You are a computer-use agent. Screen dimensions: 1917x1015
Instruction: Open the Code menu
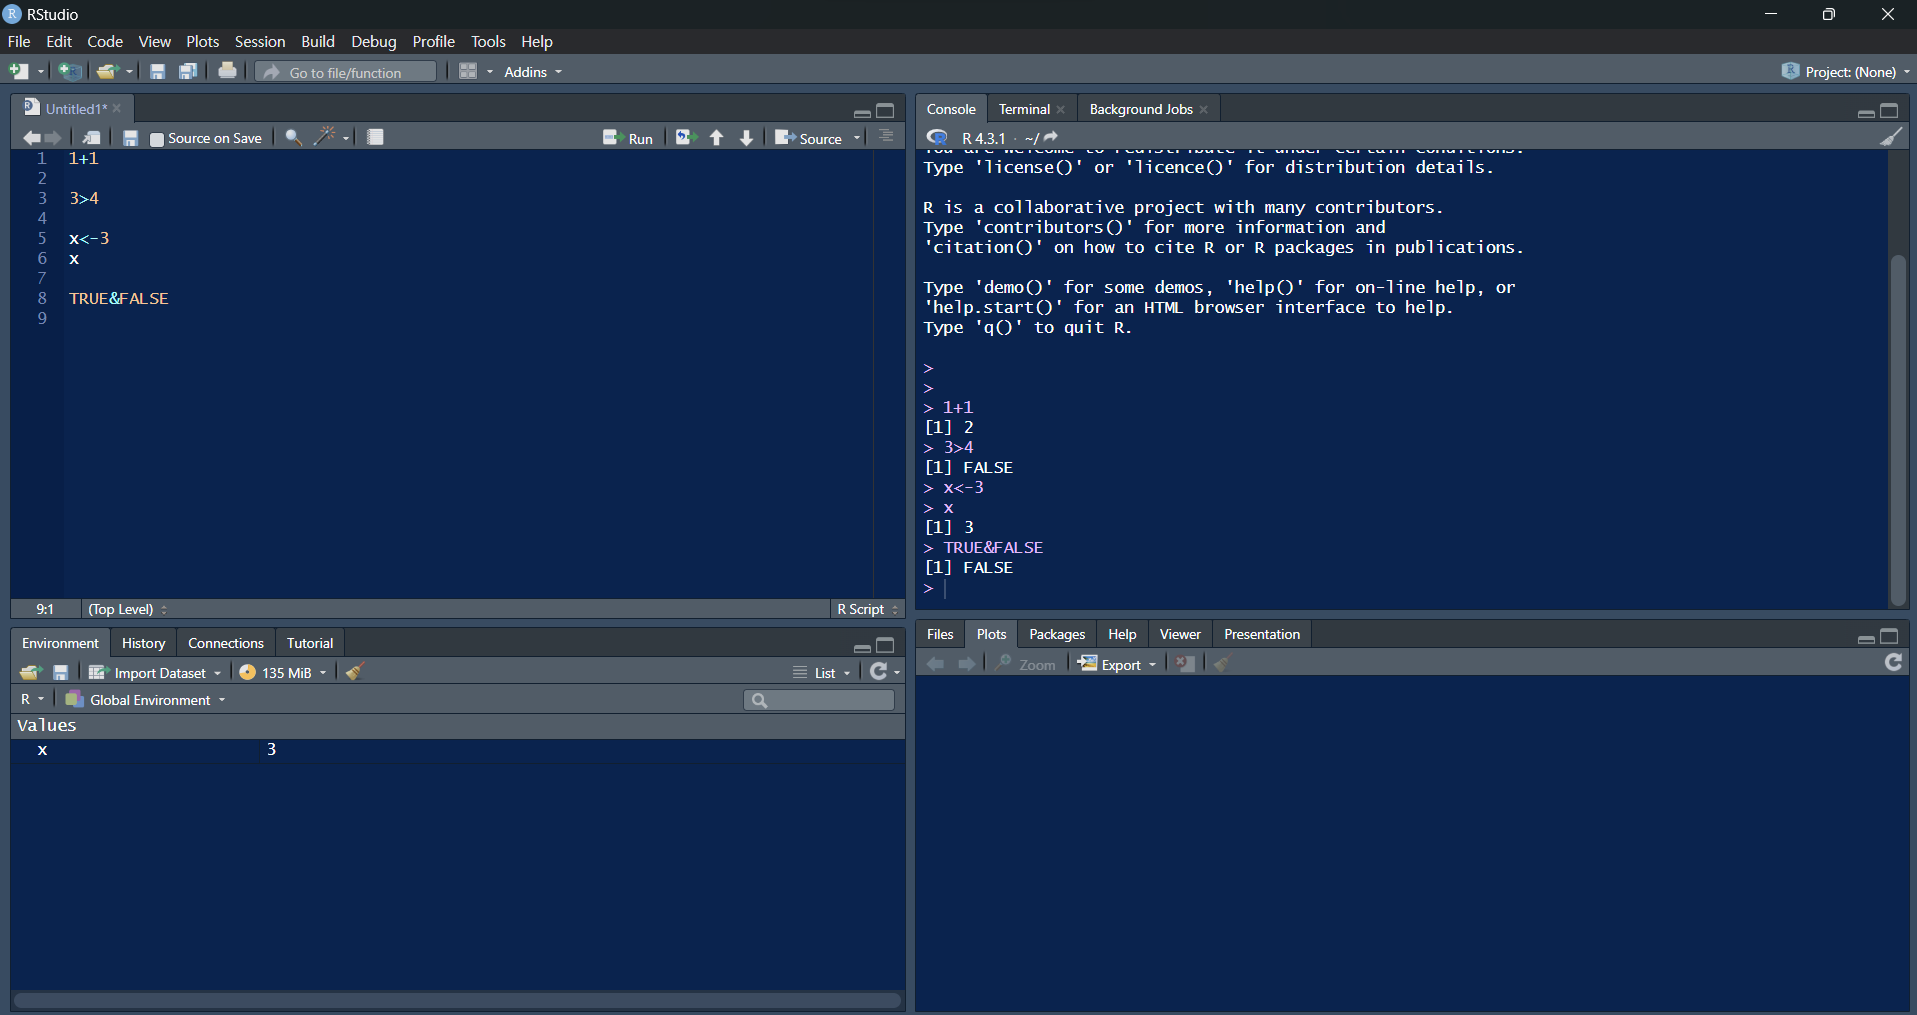point(105,41)
